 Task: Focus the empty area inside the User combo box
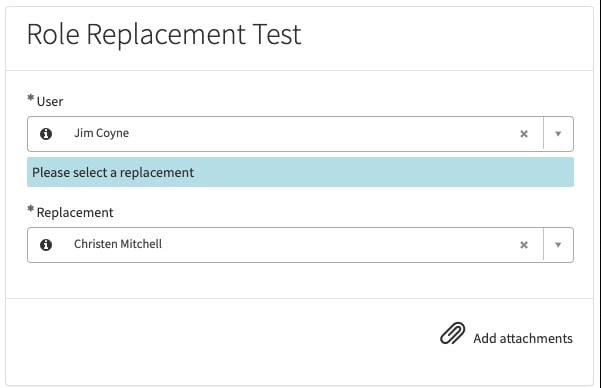[322, 134]
